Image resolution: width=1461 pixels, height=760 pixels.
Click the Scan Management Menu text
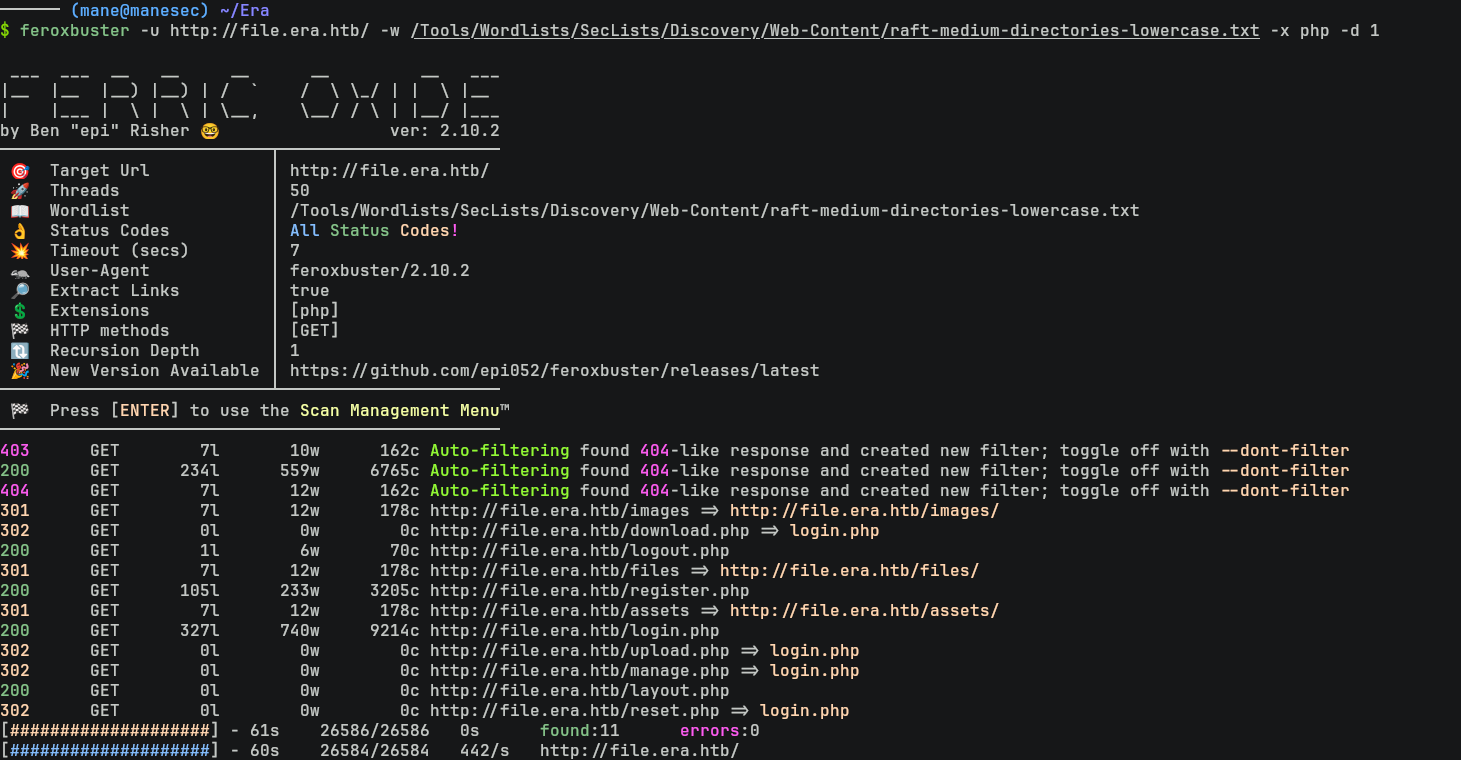tap(404, 411)
